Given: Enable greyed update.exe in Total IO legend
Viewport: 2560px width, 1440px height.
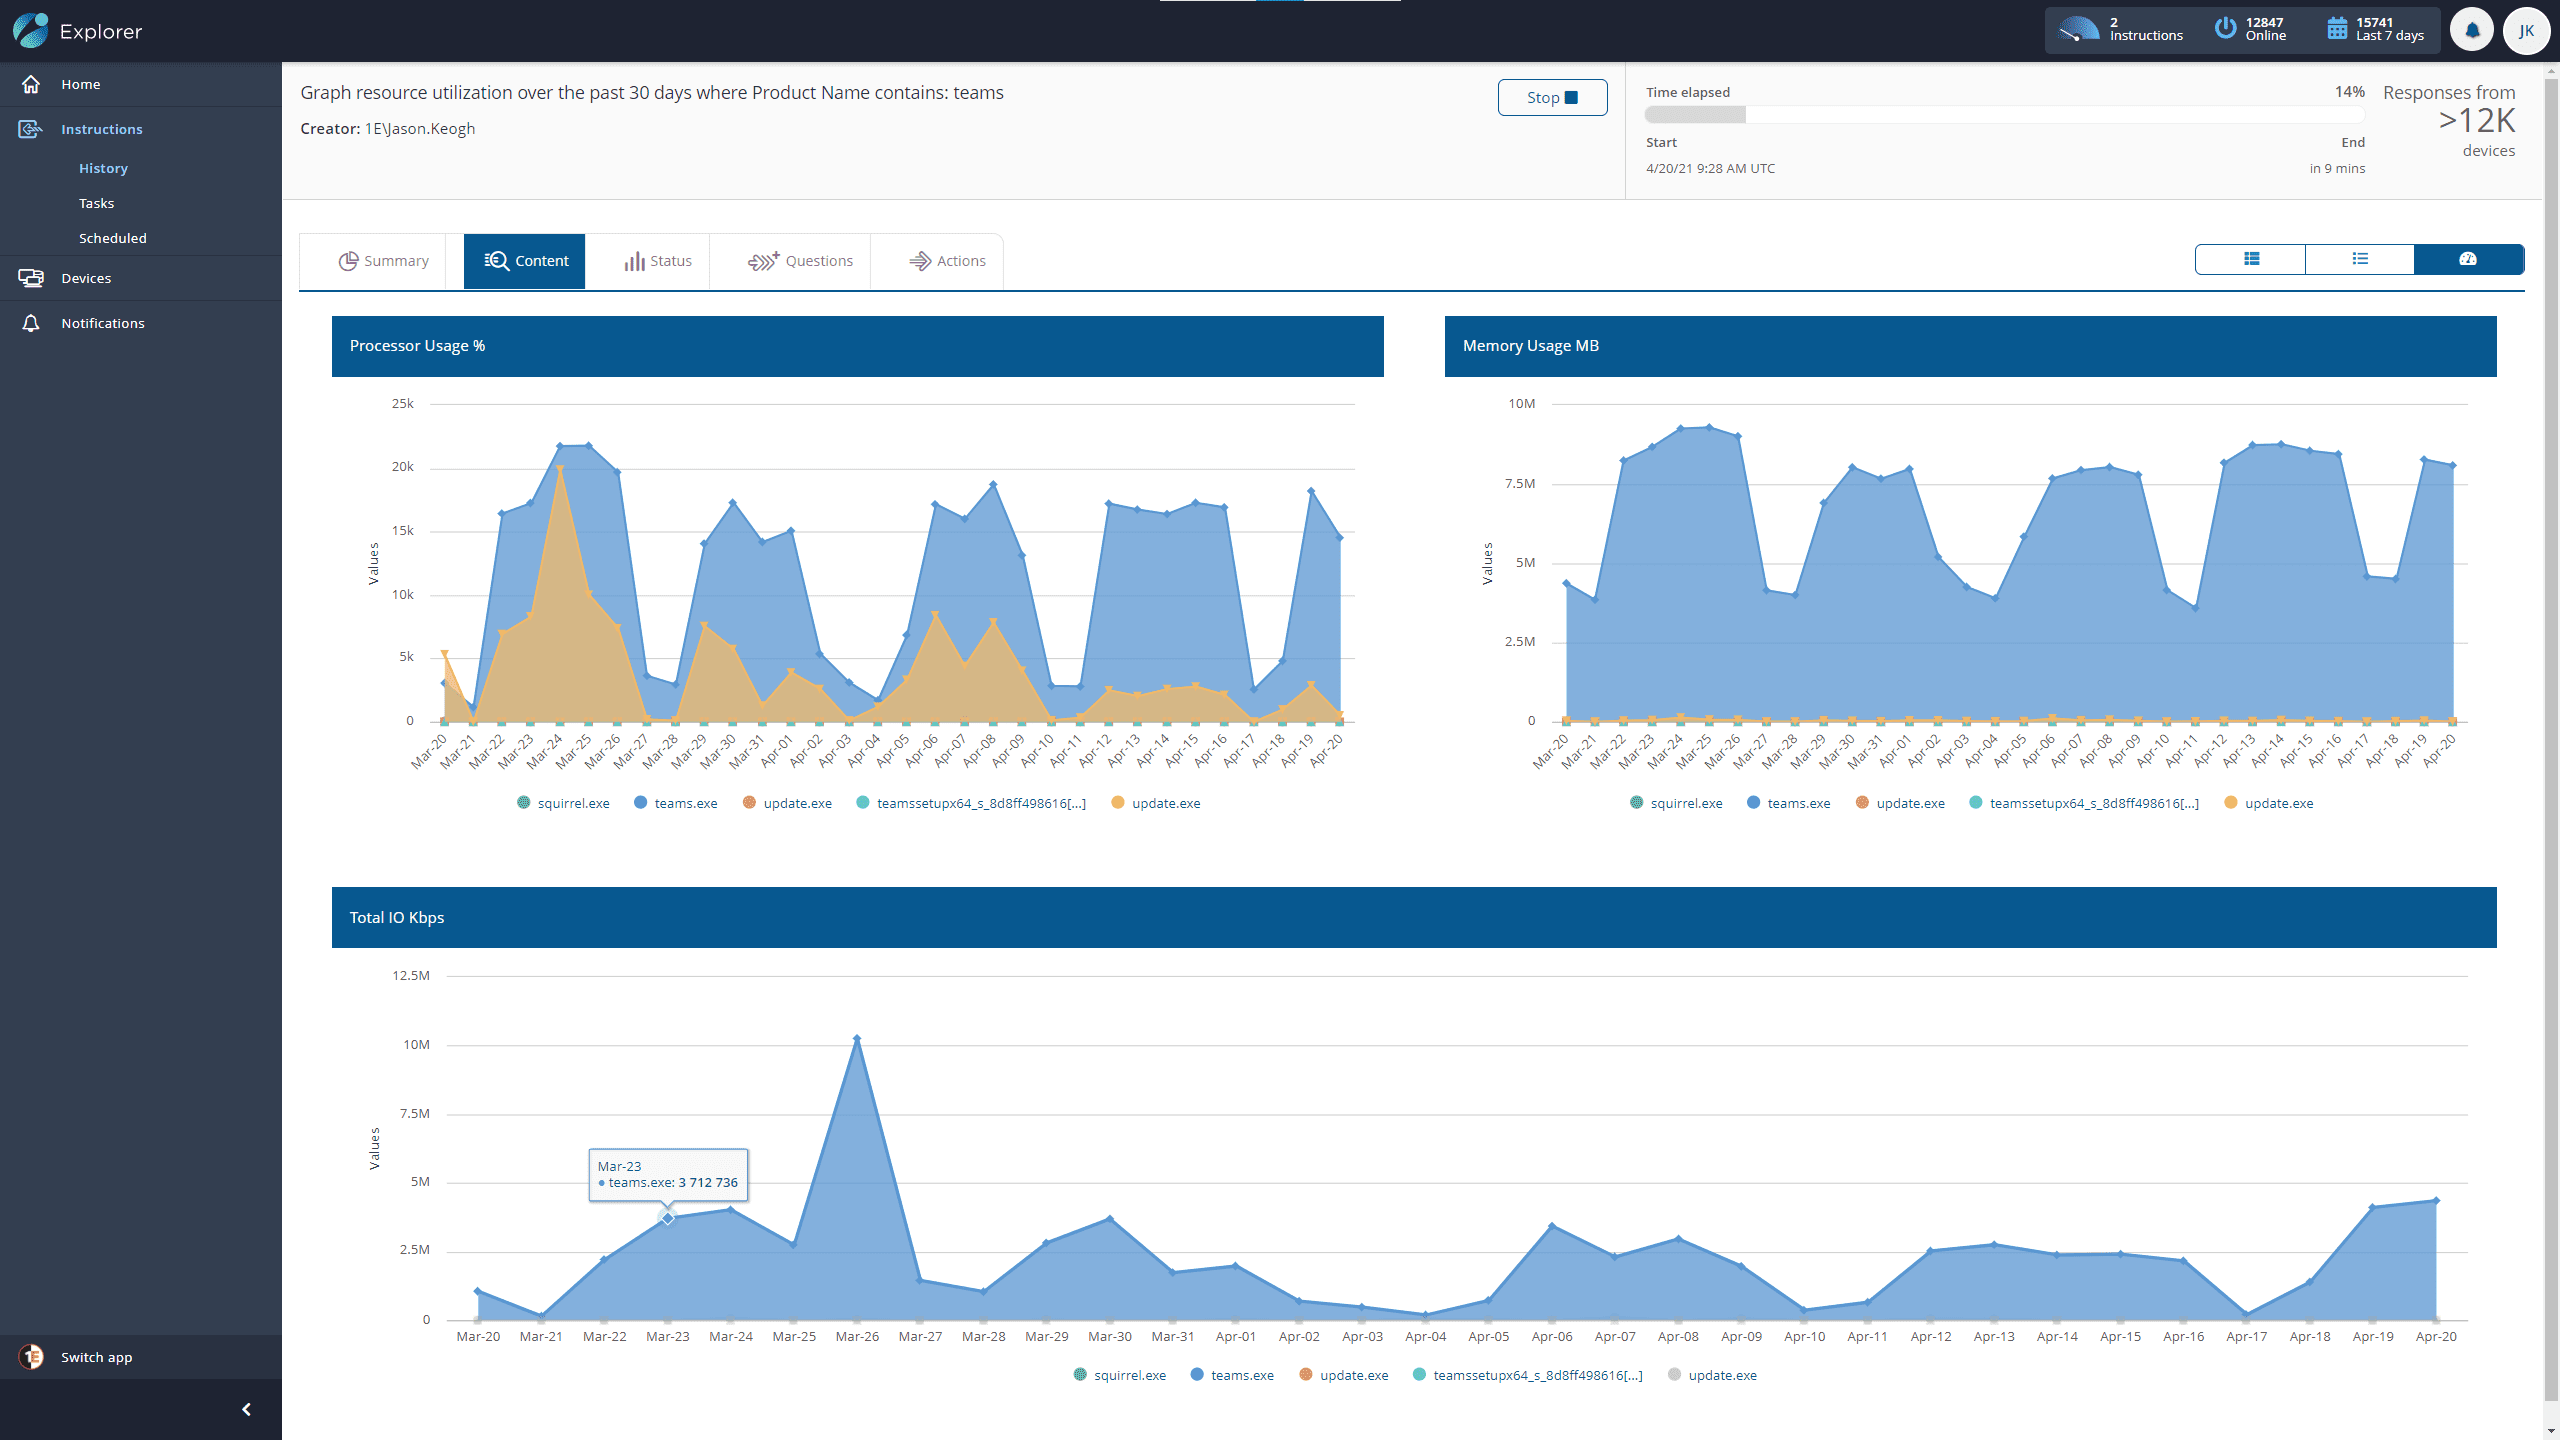Looking at the screenshot, I should 1712,1375.
